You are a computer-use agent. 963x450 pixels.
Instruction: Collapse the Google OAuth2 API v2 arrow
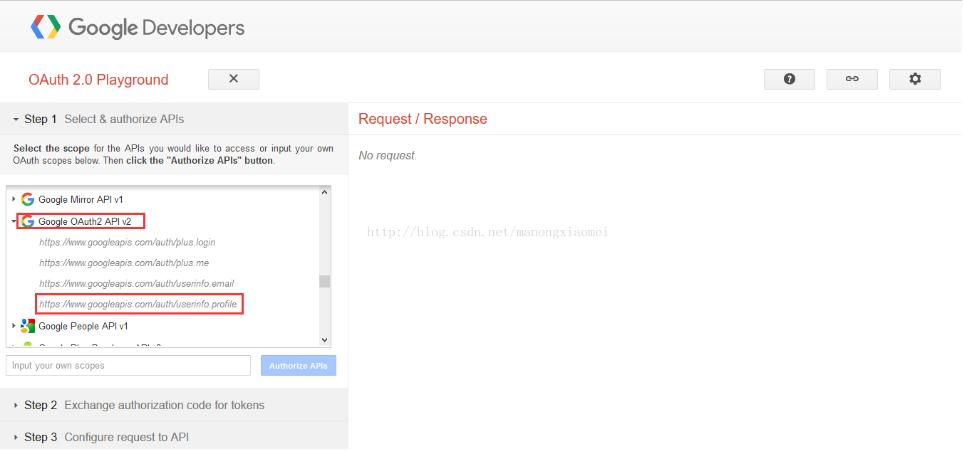click(14, 221)
